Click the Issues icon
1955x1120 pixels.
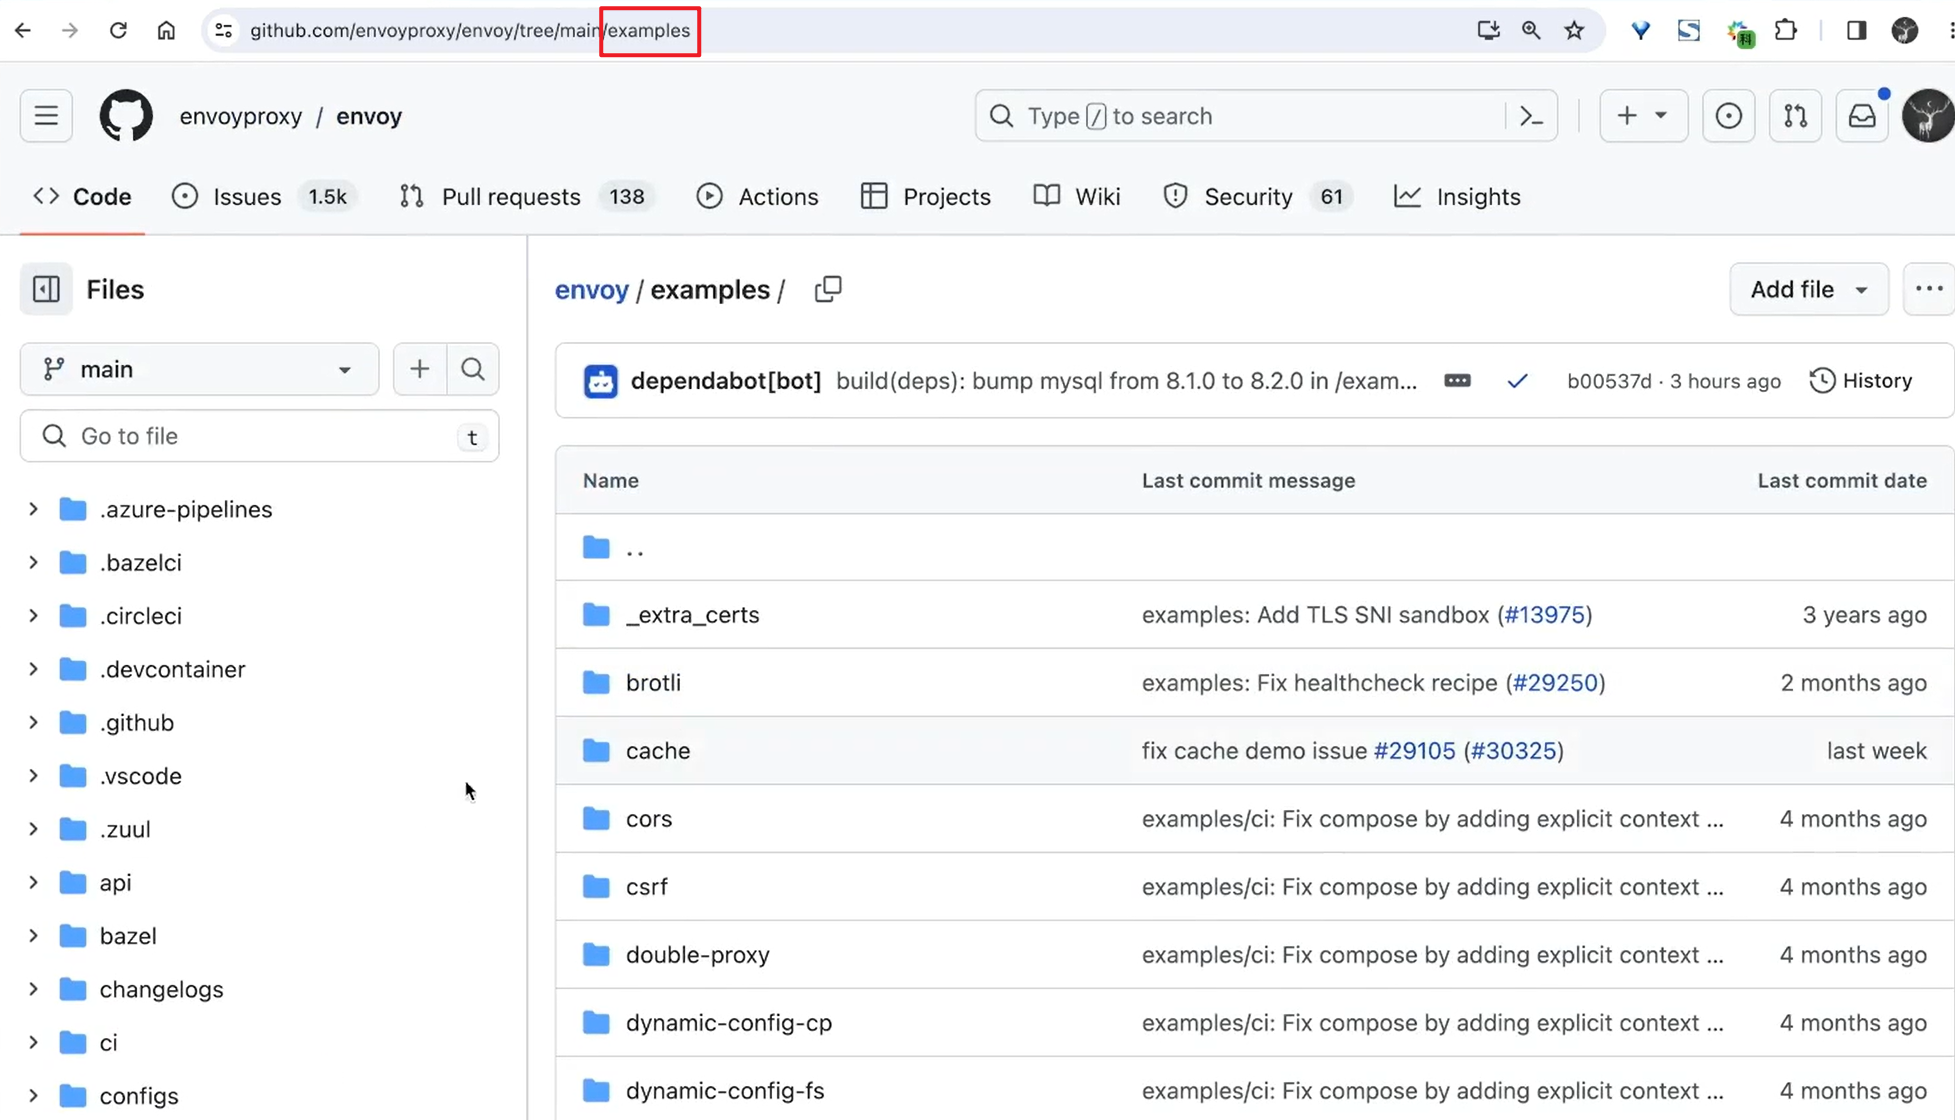185,196
